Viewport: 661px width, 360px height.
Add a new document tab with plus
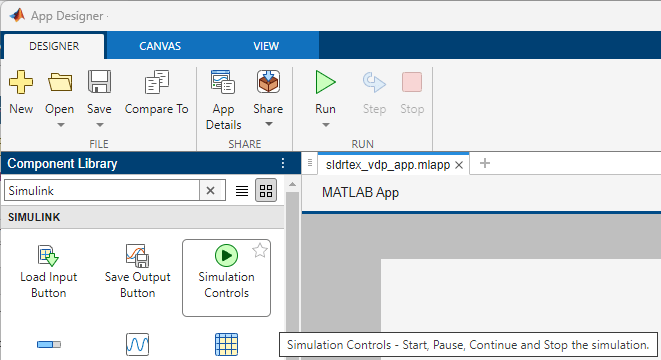coord(485,163)
